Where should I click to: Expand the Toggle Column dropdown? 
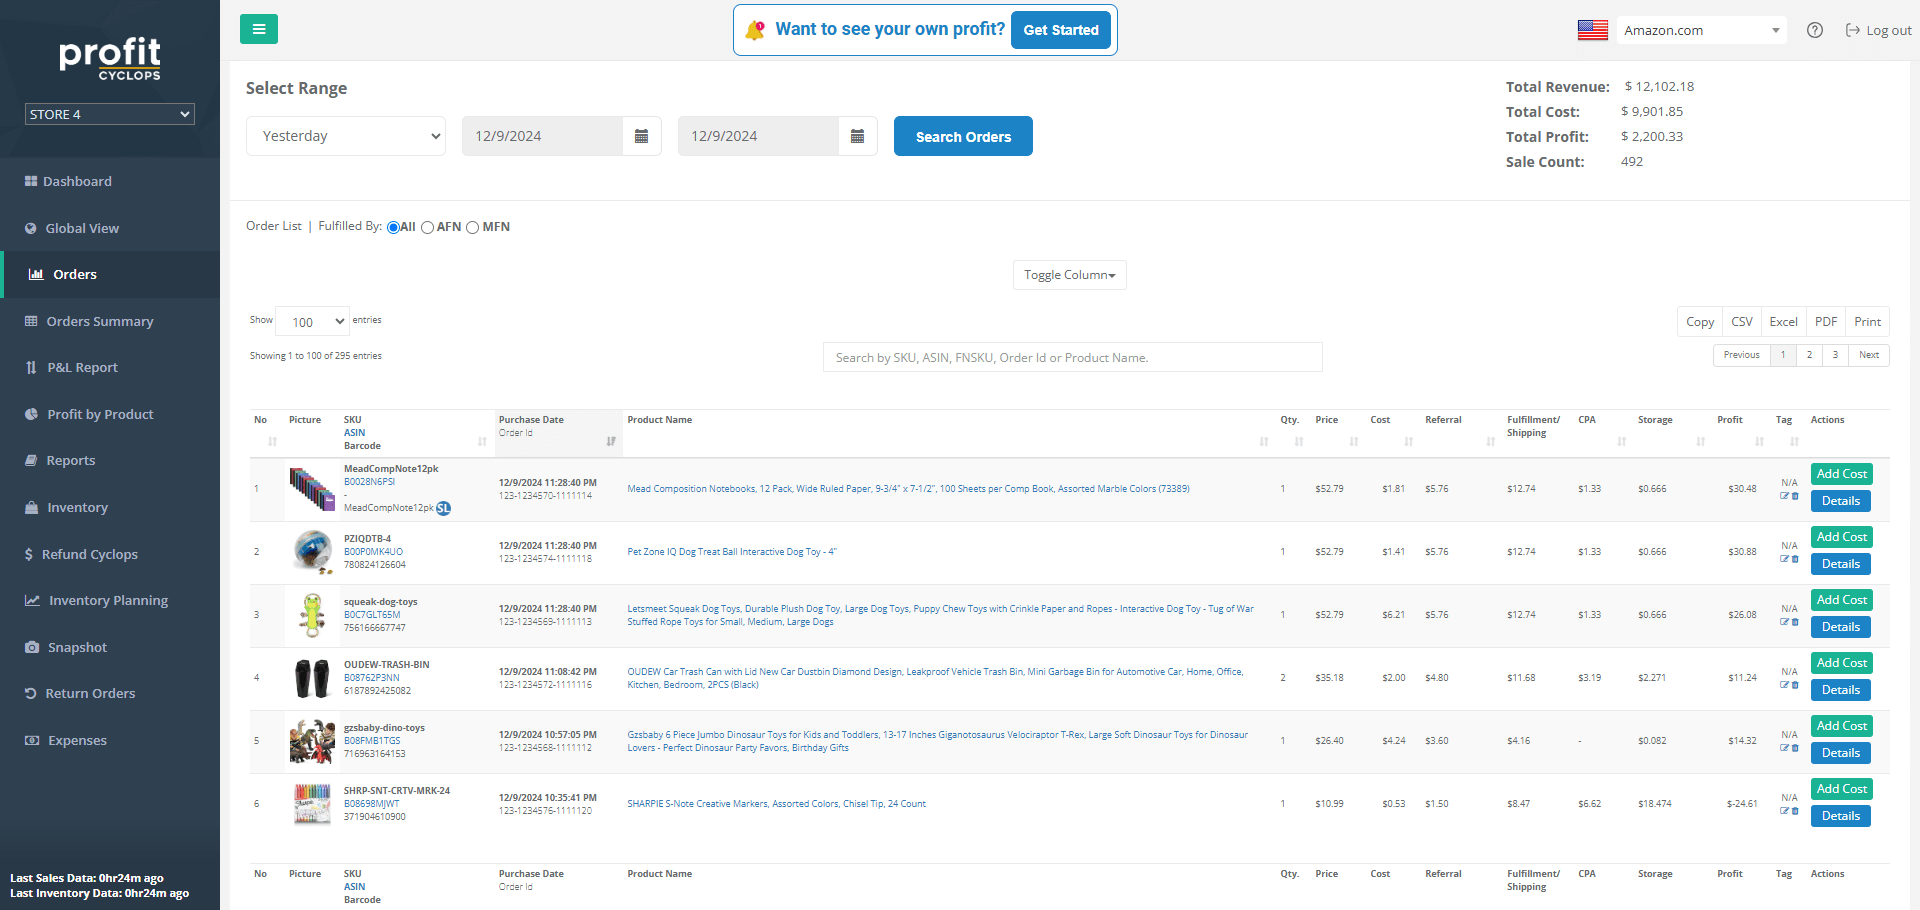1069,275
